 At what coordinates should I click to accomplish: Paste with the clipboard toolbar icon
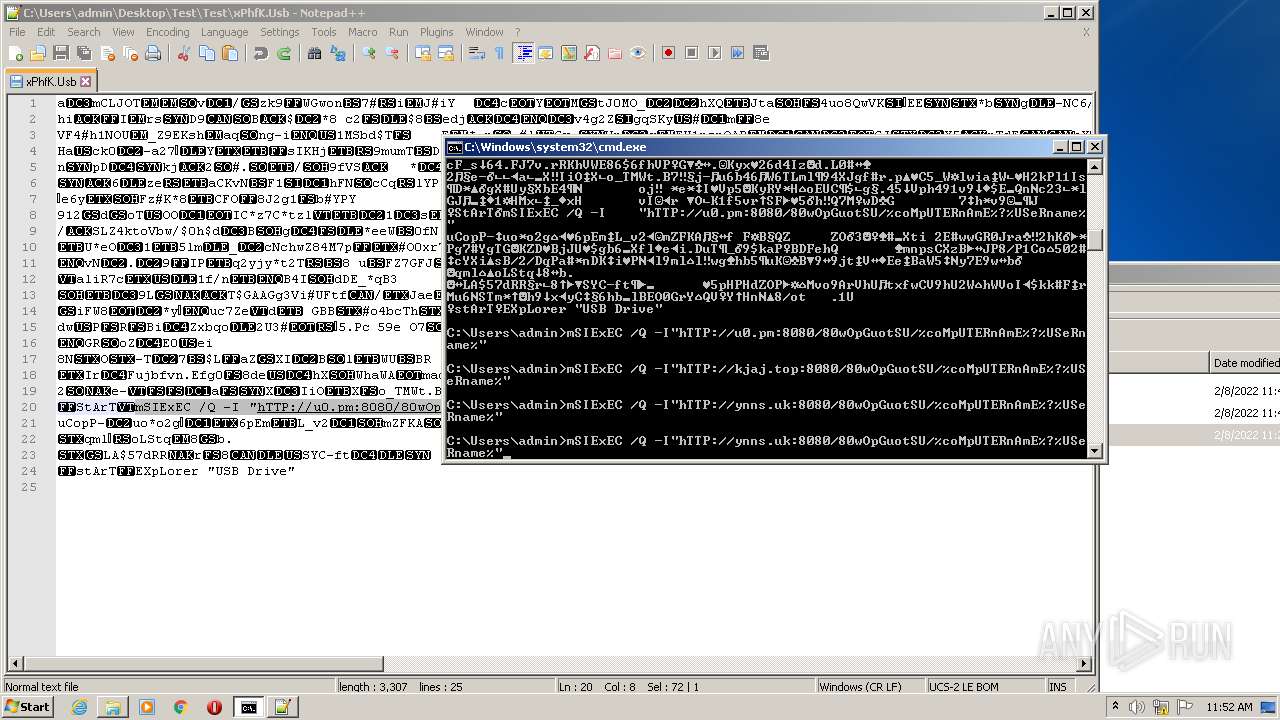[x=230, y=53]
